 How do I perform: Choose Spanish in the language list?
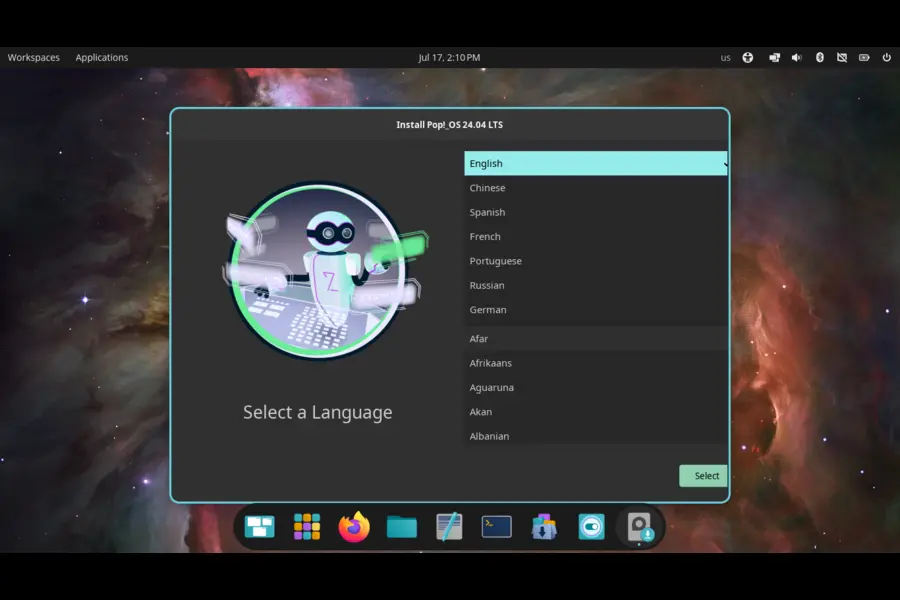(x=595, y=212)
